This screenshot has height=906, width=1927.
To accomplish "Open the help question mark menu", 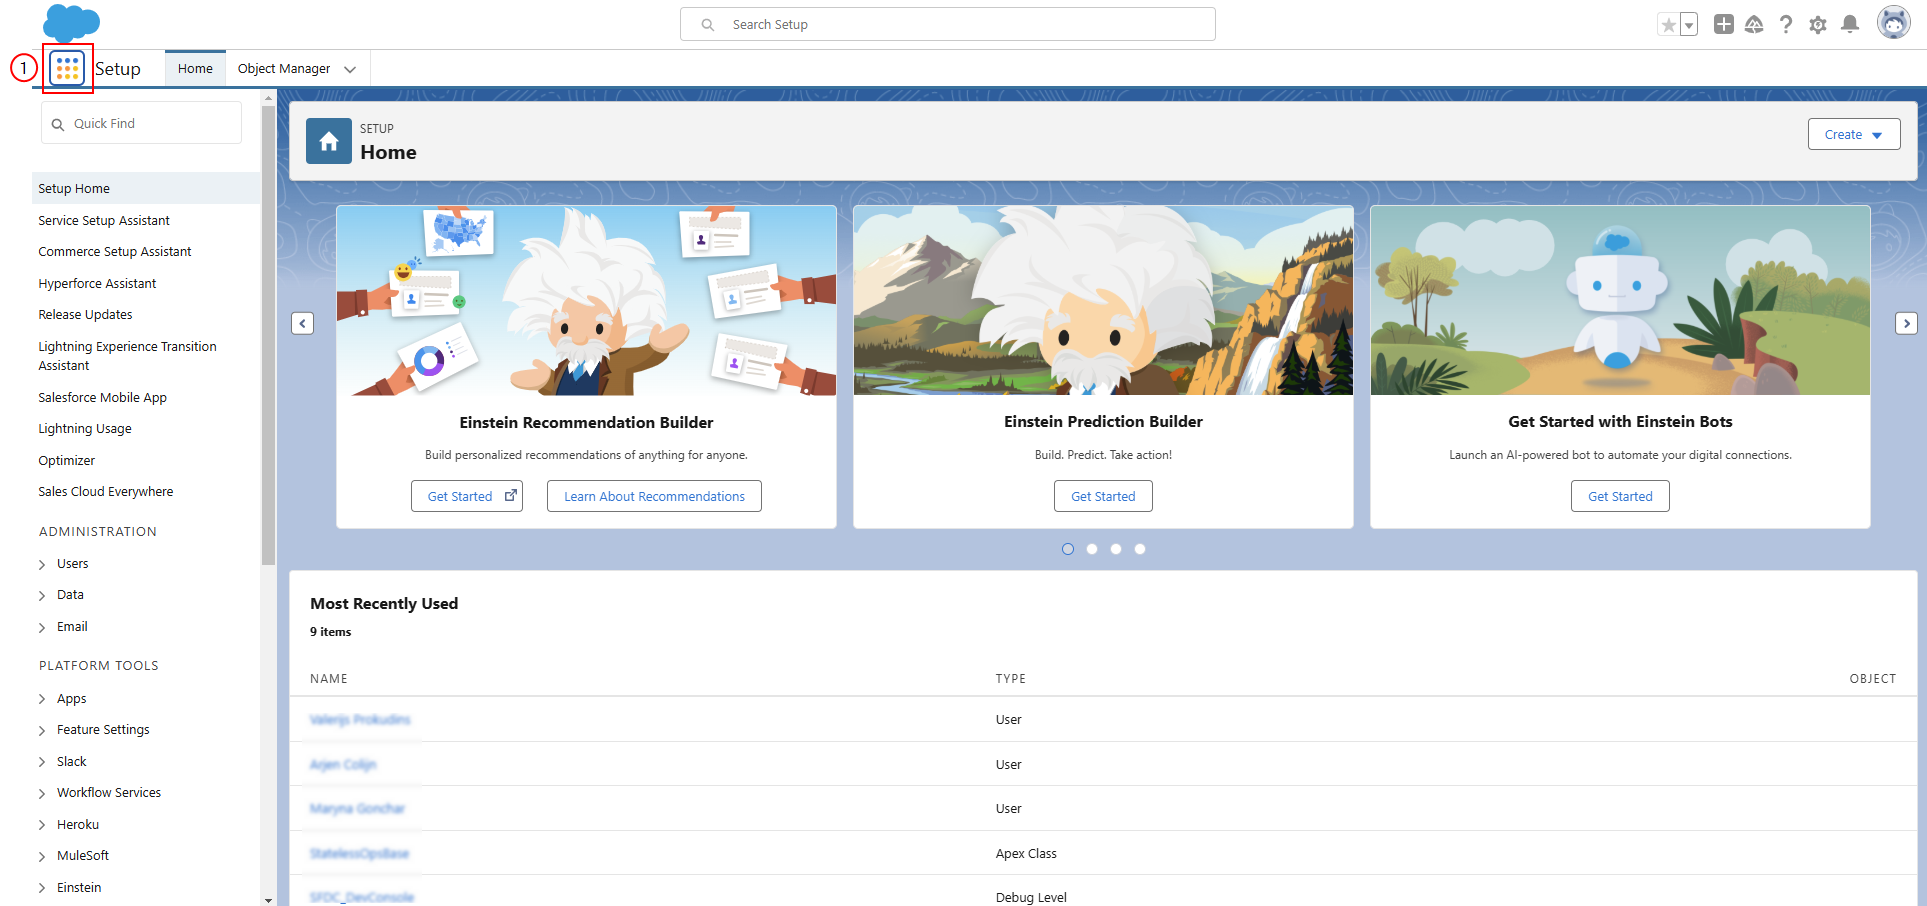I will pyautogui.click(x=1786, y=24).
